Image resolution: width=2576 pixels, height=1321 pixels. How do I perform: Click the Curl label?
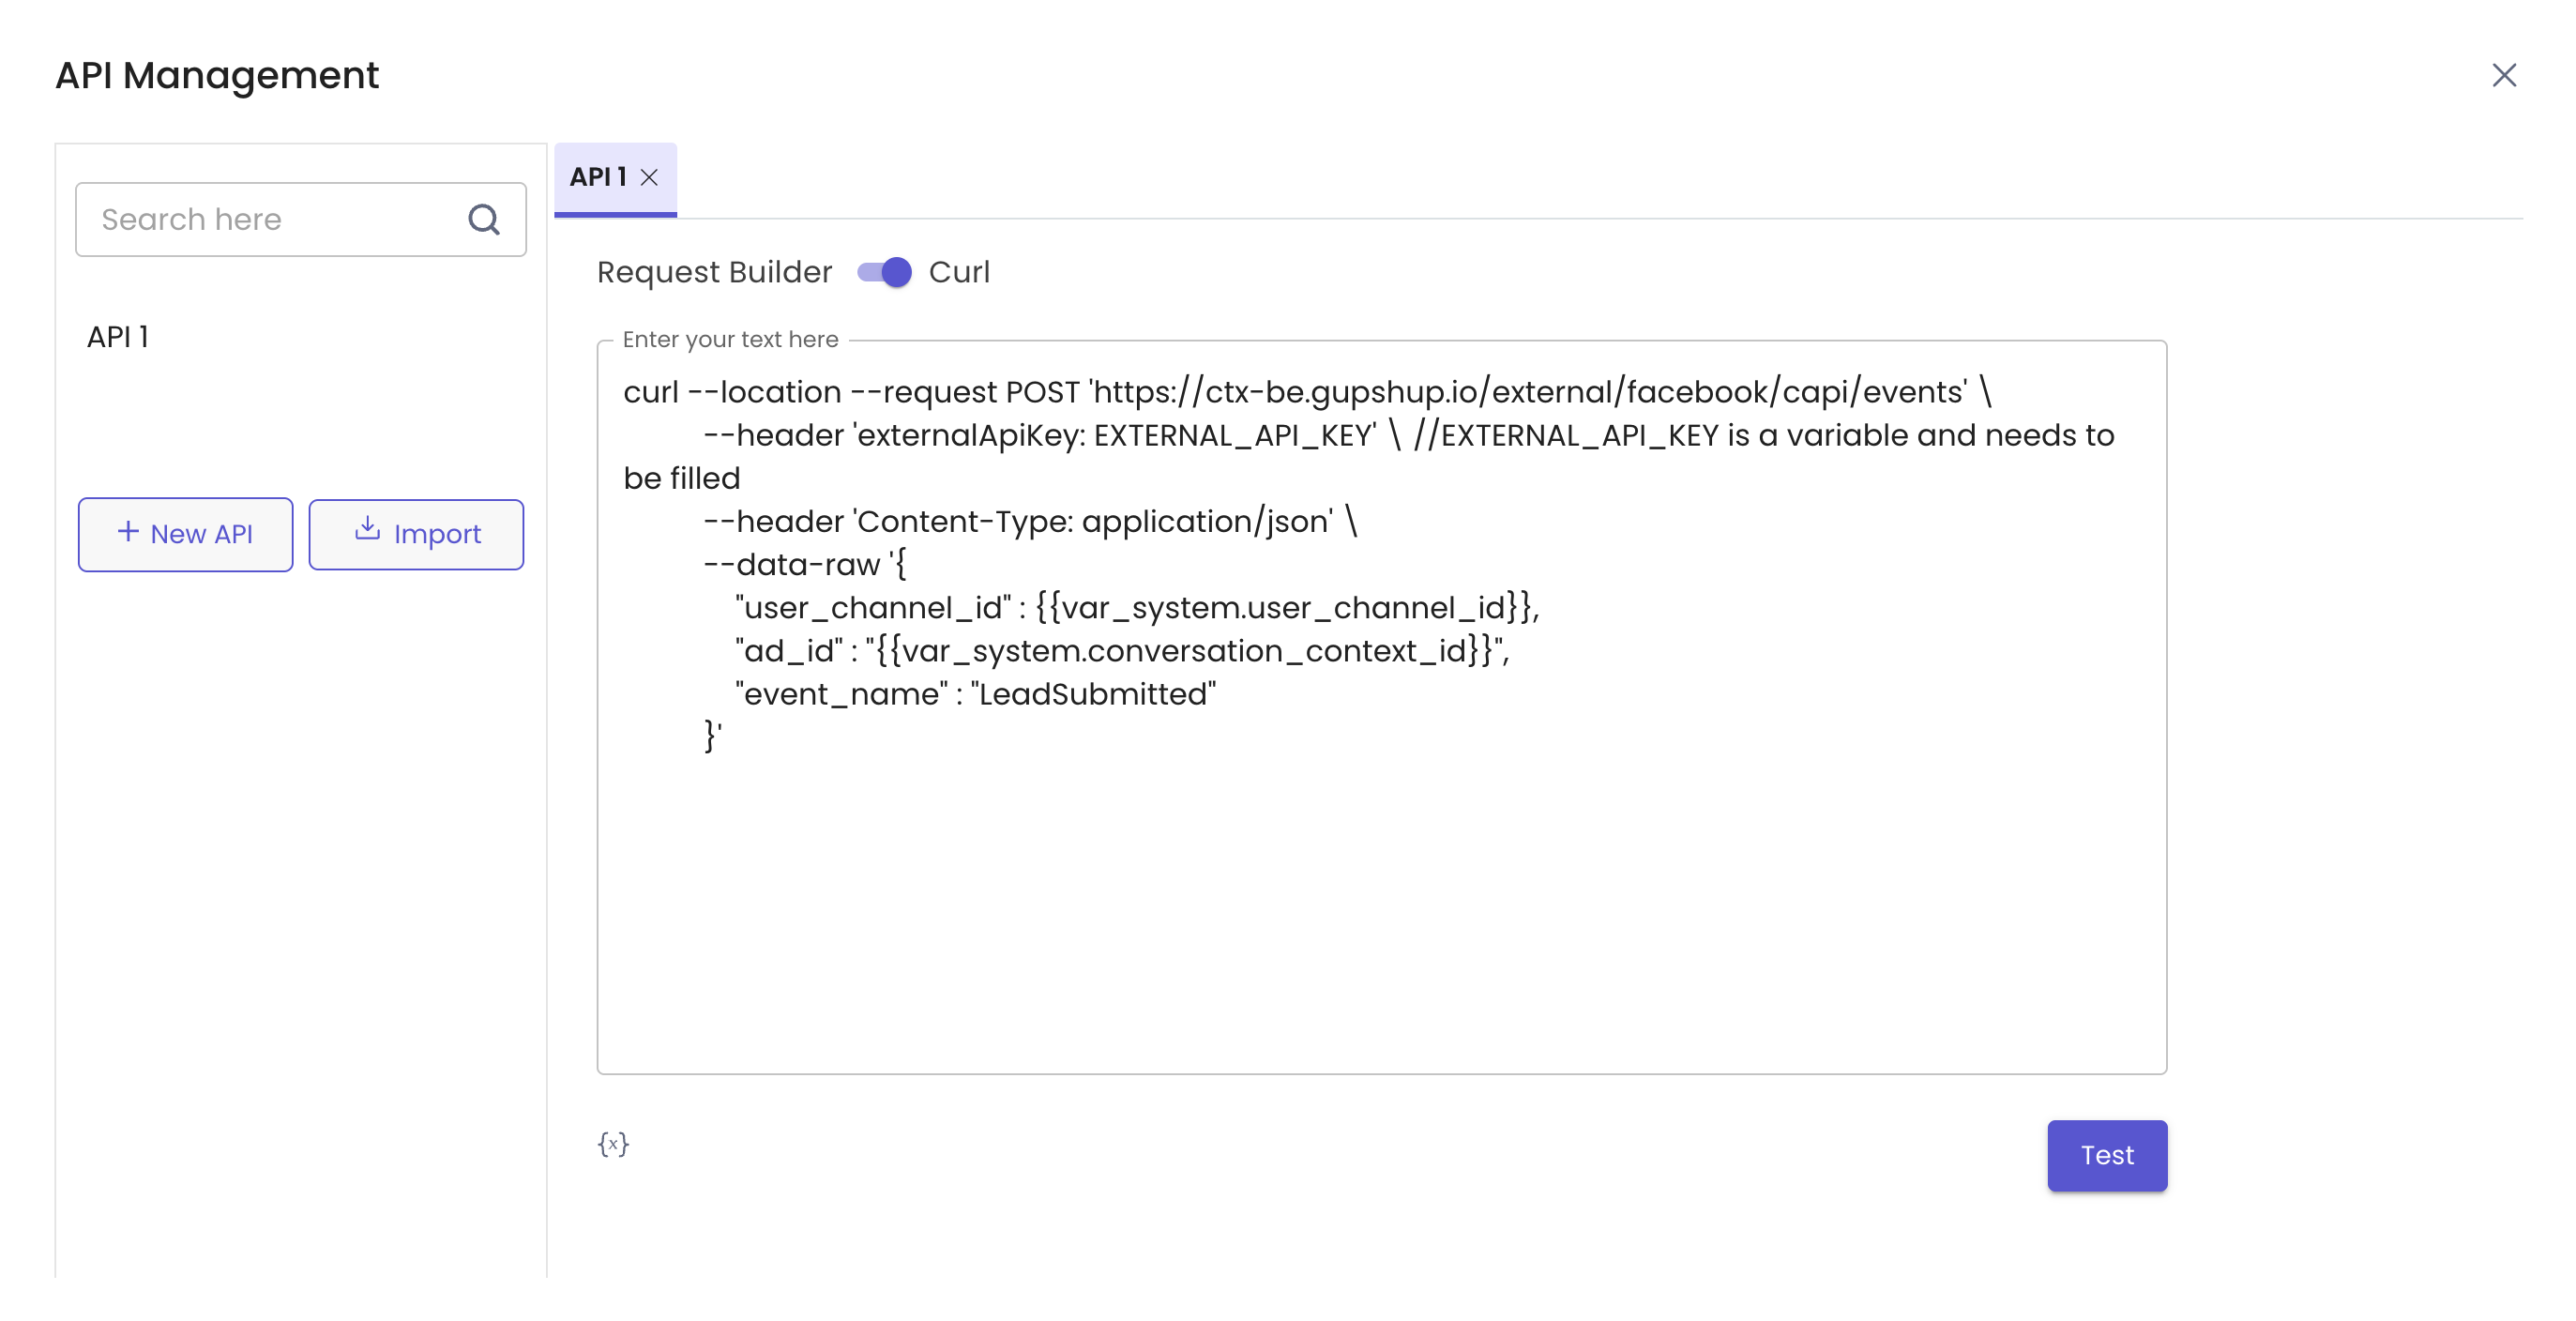coord(959,272)
